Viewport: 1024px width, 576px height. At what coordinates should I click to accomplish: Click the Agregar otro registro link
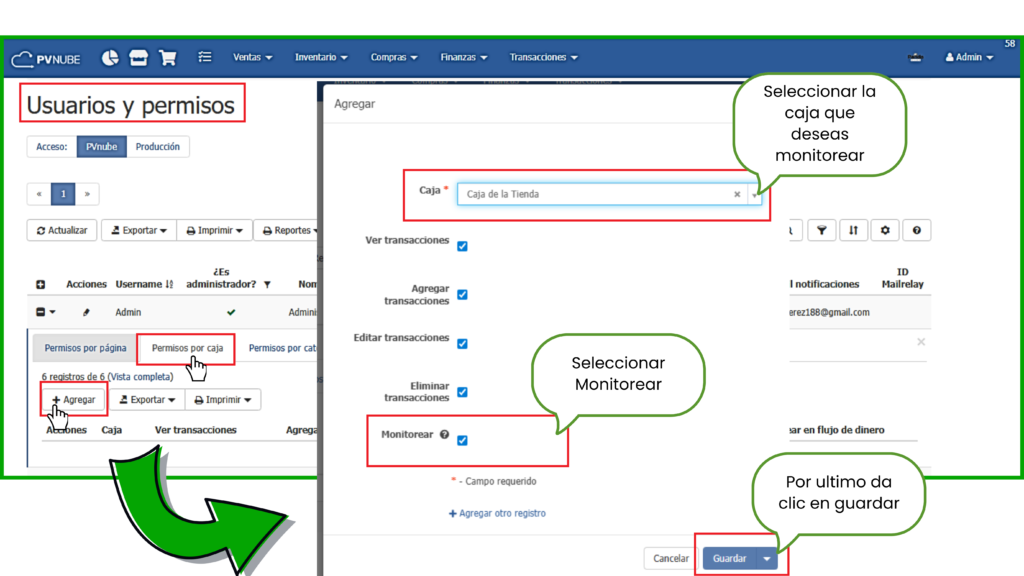(x=497, y=513)
